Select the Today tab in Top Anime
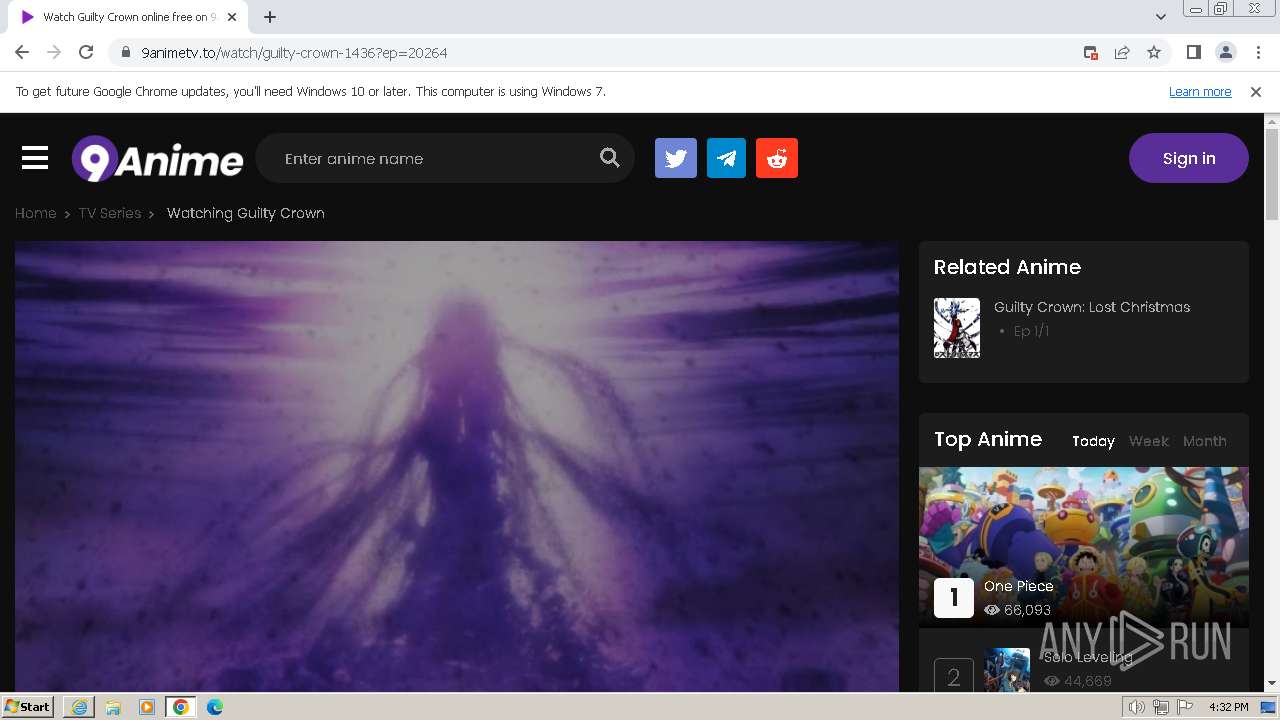 [1093, 441]
